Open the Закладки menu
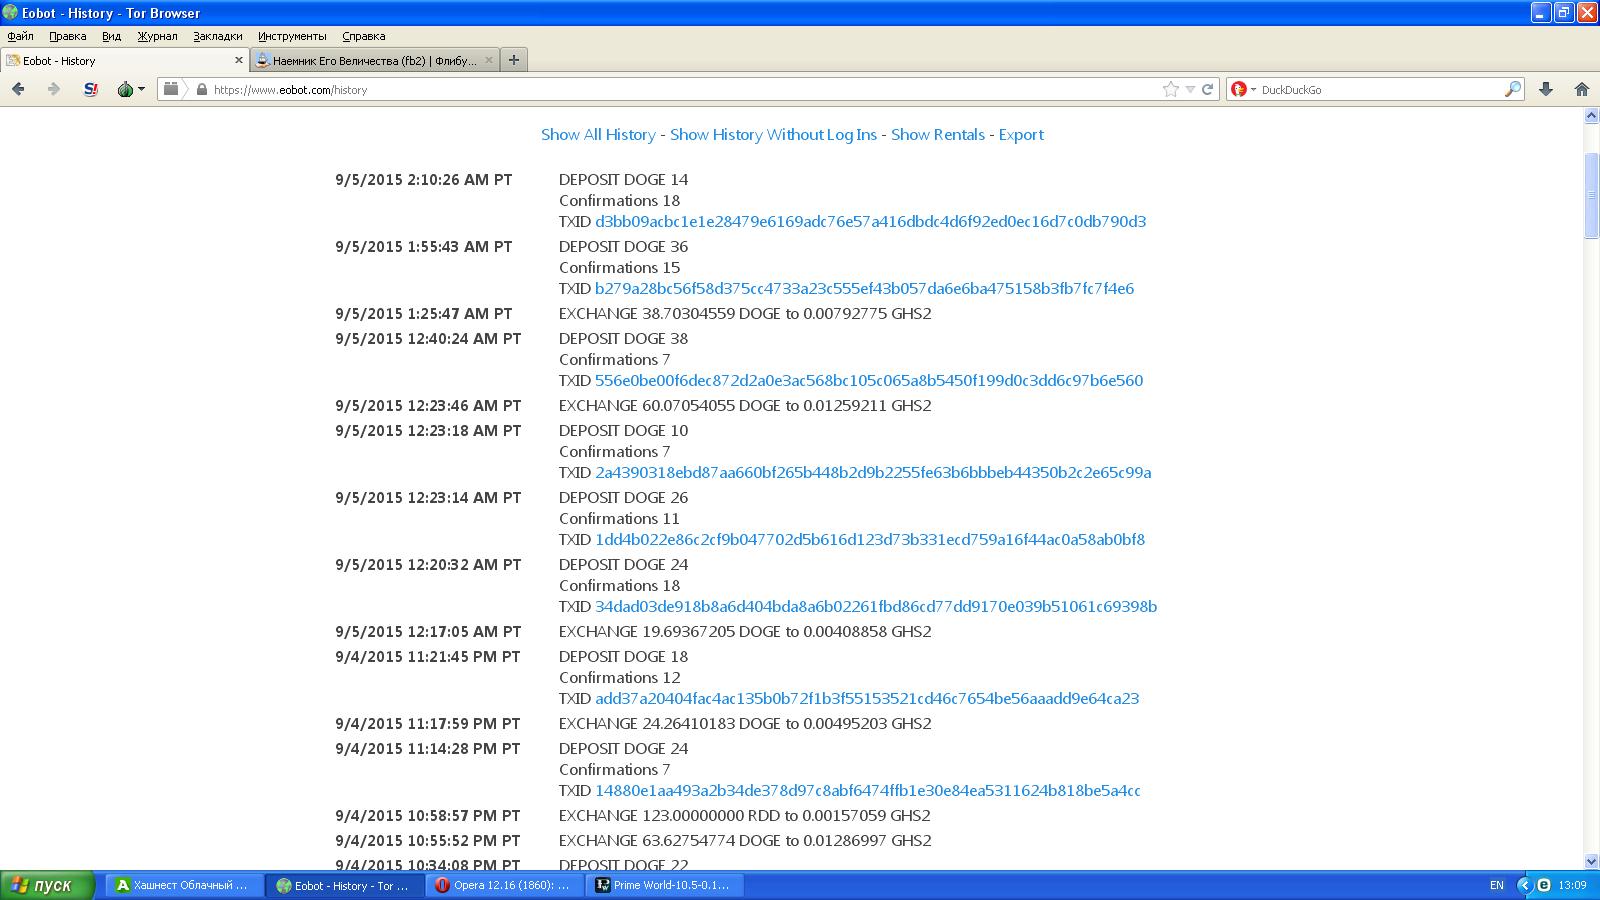 [x=217, y=36]
